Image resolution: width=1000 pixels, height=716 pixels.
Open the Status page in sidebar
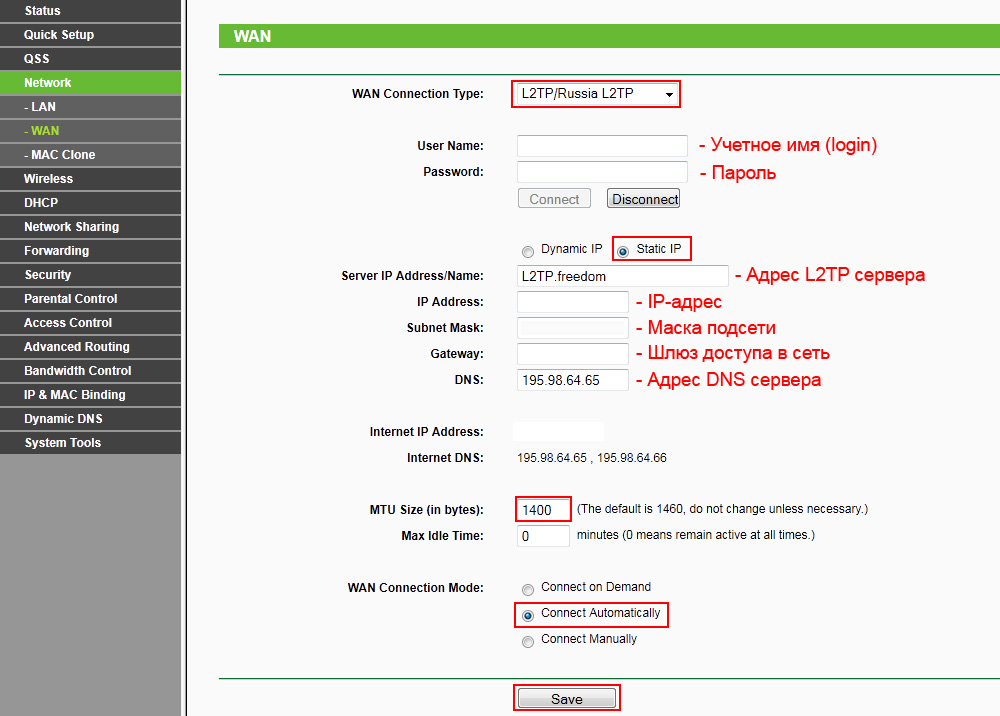point(91,11)
